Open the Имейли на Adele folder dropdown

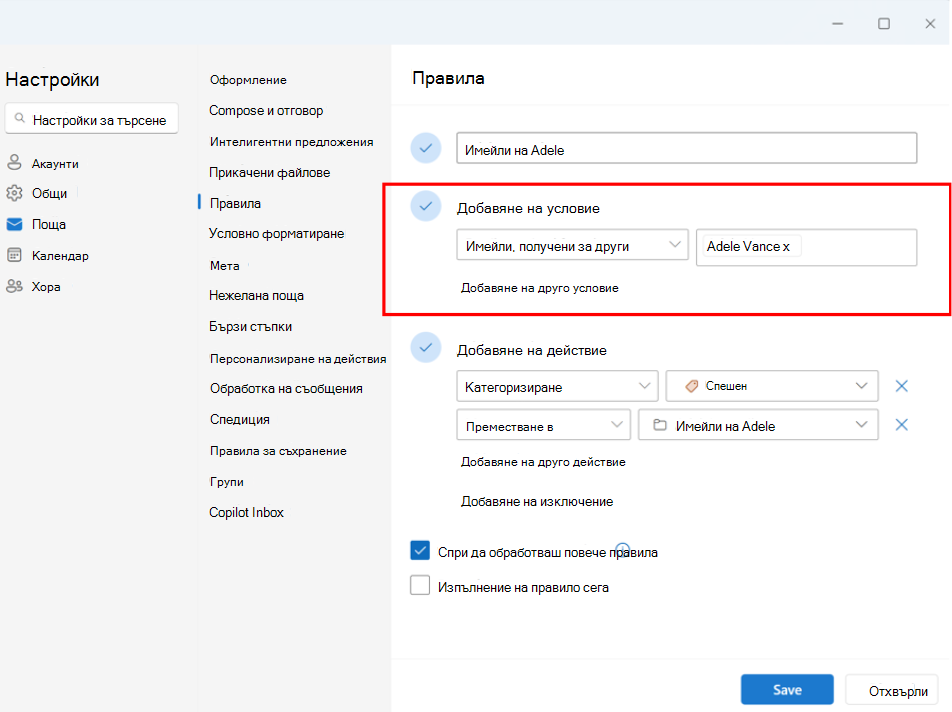[x=758, y=425]
